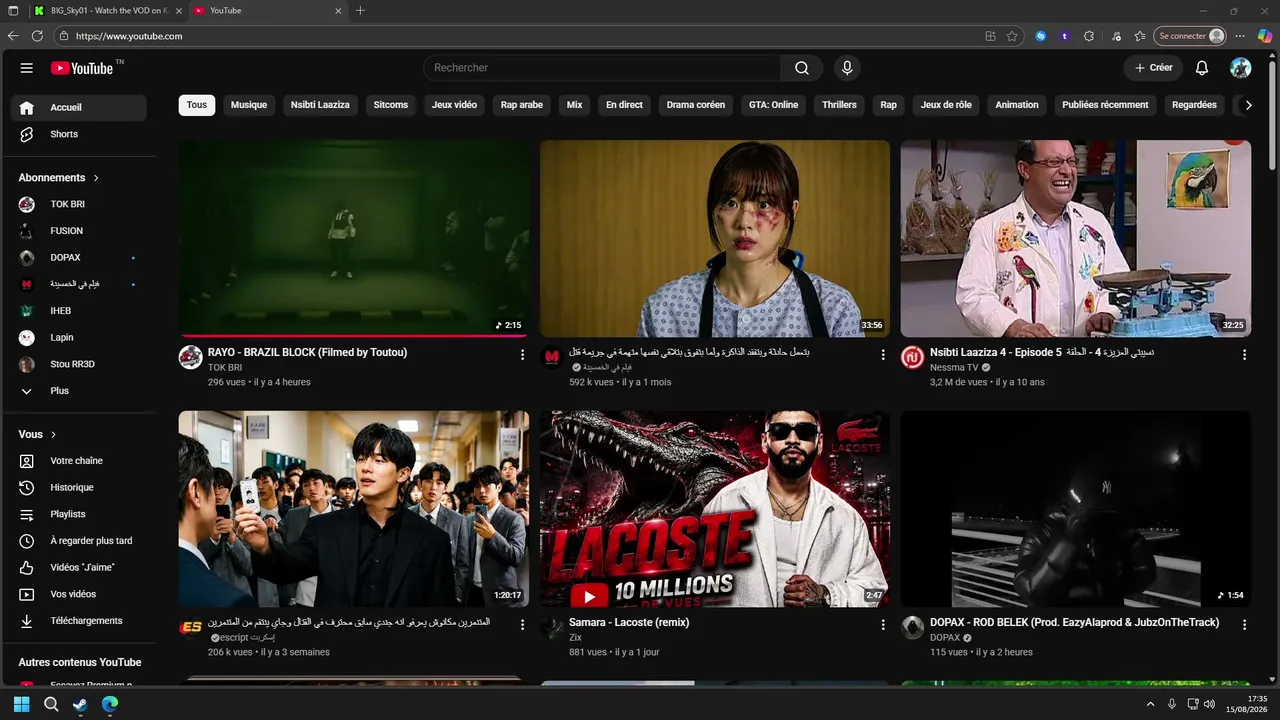The image size is (1280, 720).
Task: Play the Nsibti Laaziza 4 Episode 5 thumbnail
Action: [x=1075, y=238]
